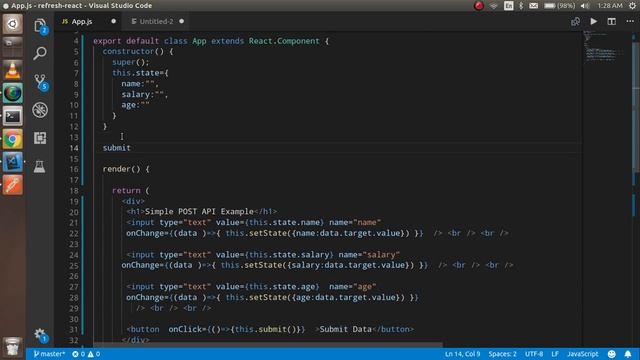Click the vertical editor scrollbar
This screenshot has width=640, height=360.
pyautogui.click(x=636, y=106)
